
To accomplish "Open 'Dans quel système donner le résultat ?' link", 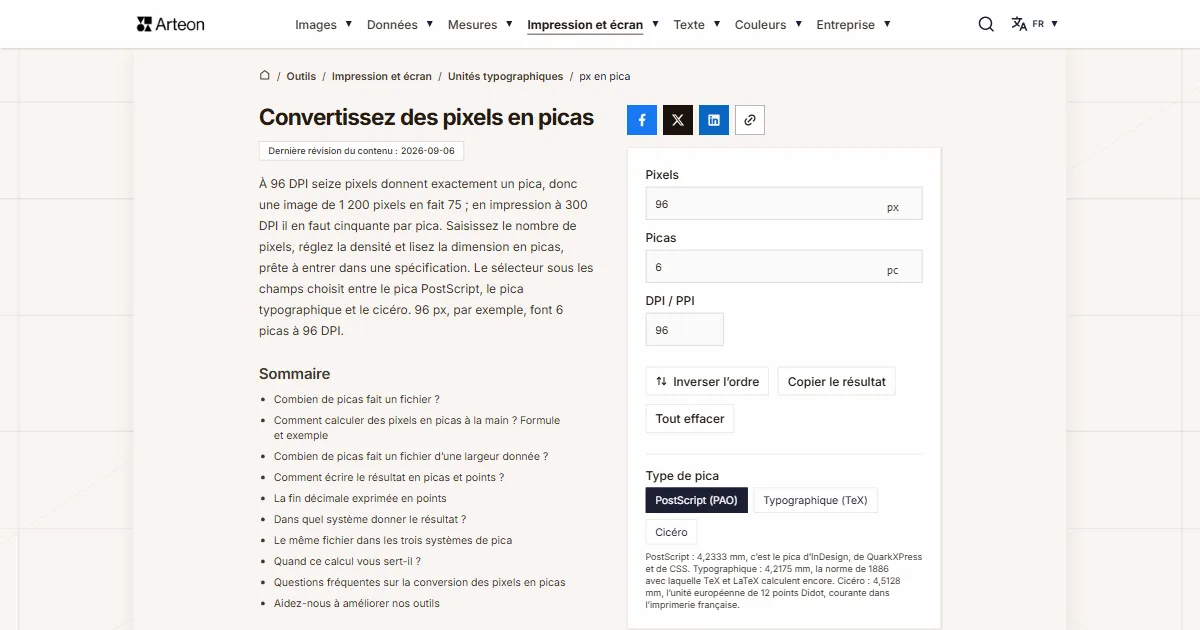I will pyautogui.click(x=370, y=519).
